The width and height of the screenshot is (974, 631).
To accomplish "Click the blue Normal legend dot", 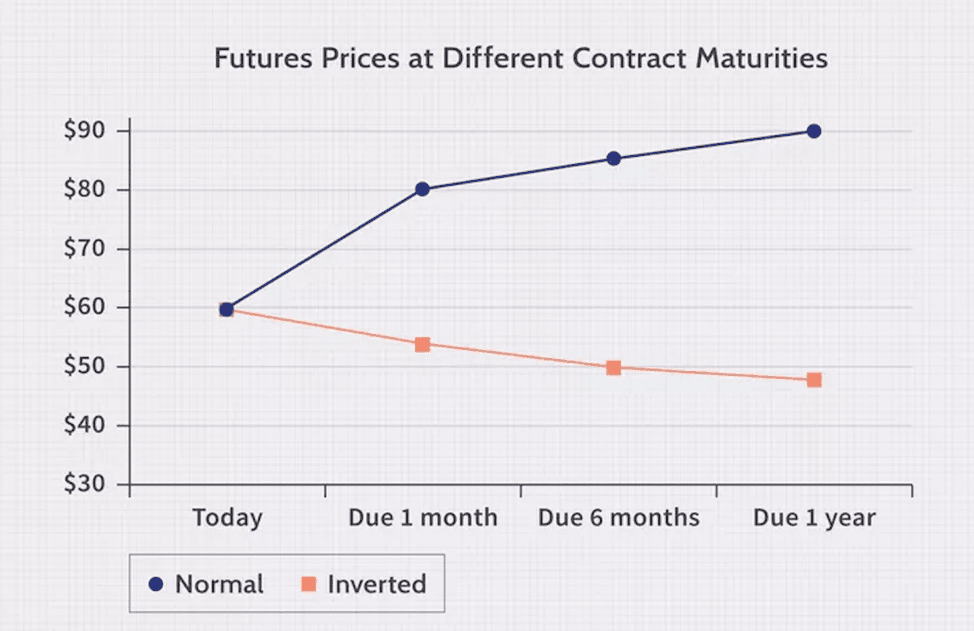I will [x=155, y=584].
